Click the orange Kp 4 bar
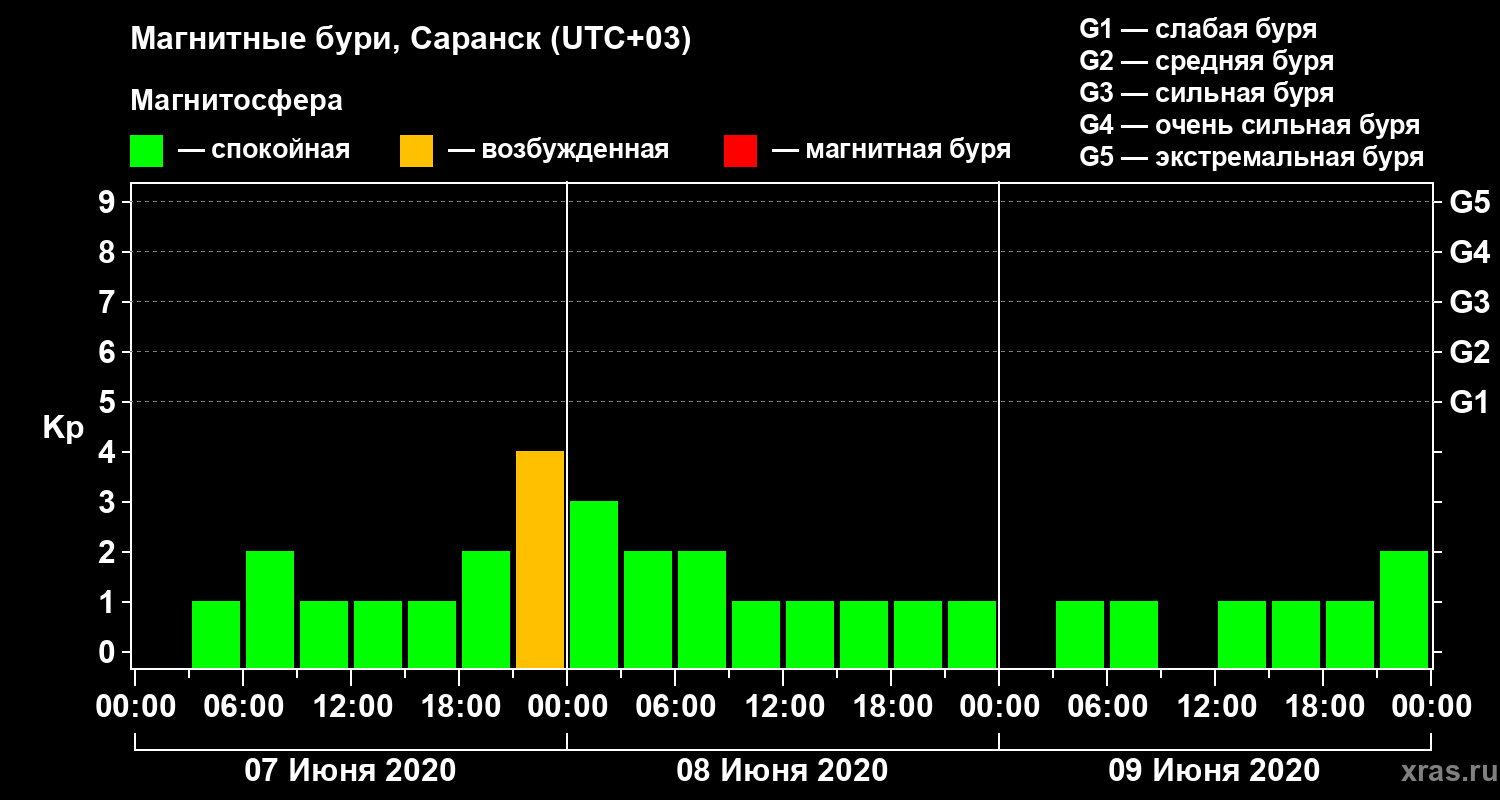Screen dimensions: 1500x800 pyautogui.click(x=540, y=559)
